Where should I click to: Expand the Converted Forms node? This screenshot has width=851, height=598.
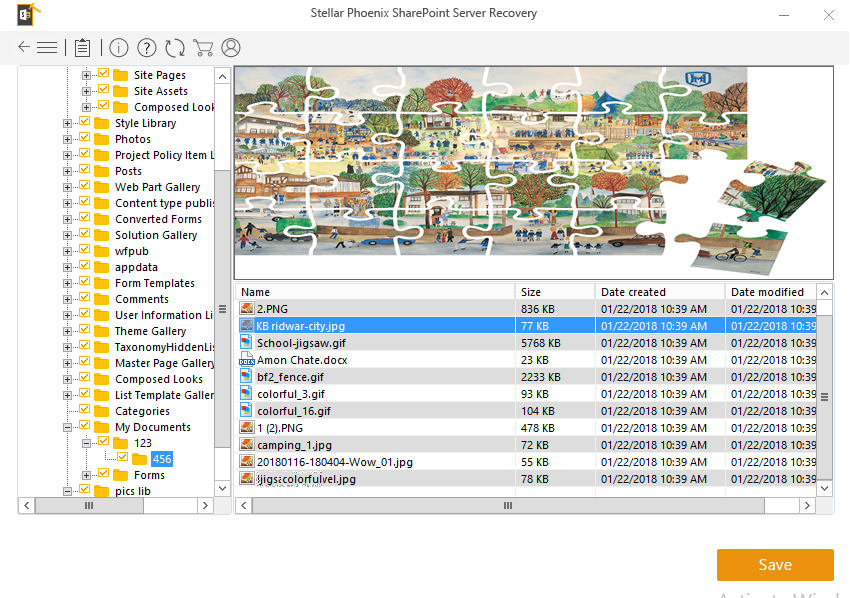click(67, 219)
